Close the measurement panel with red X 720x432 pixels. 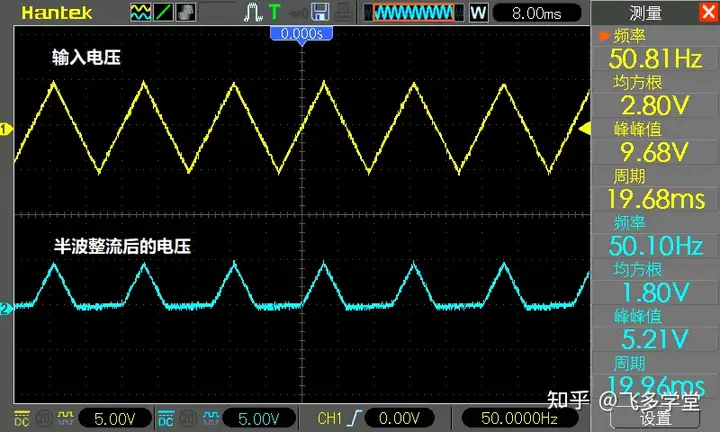[709, 11]
